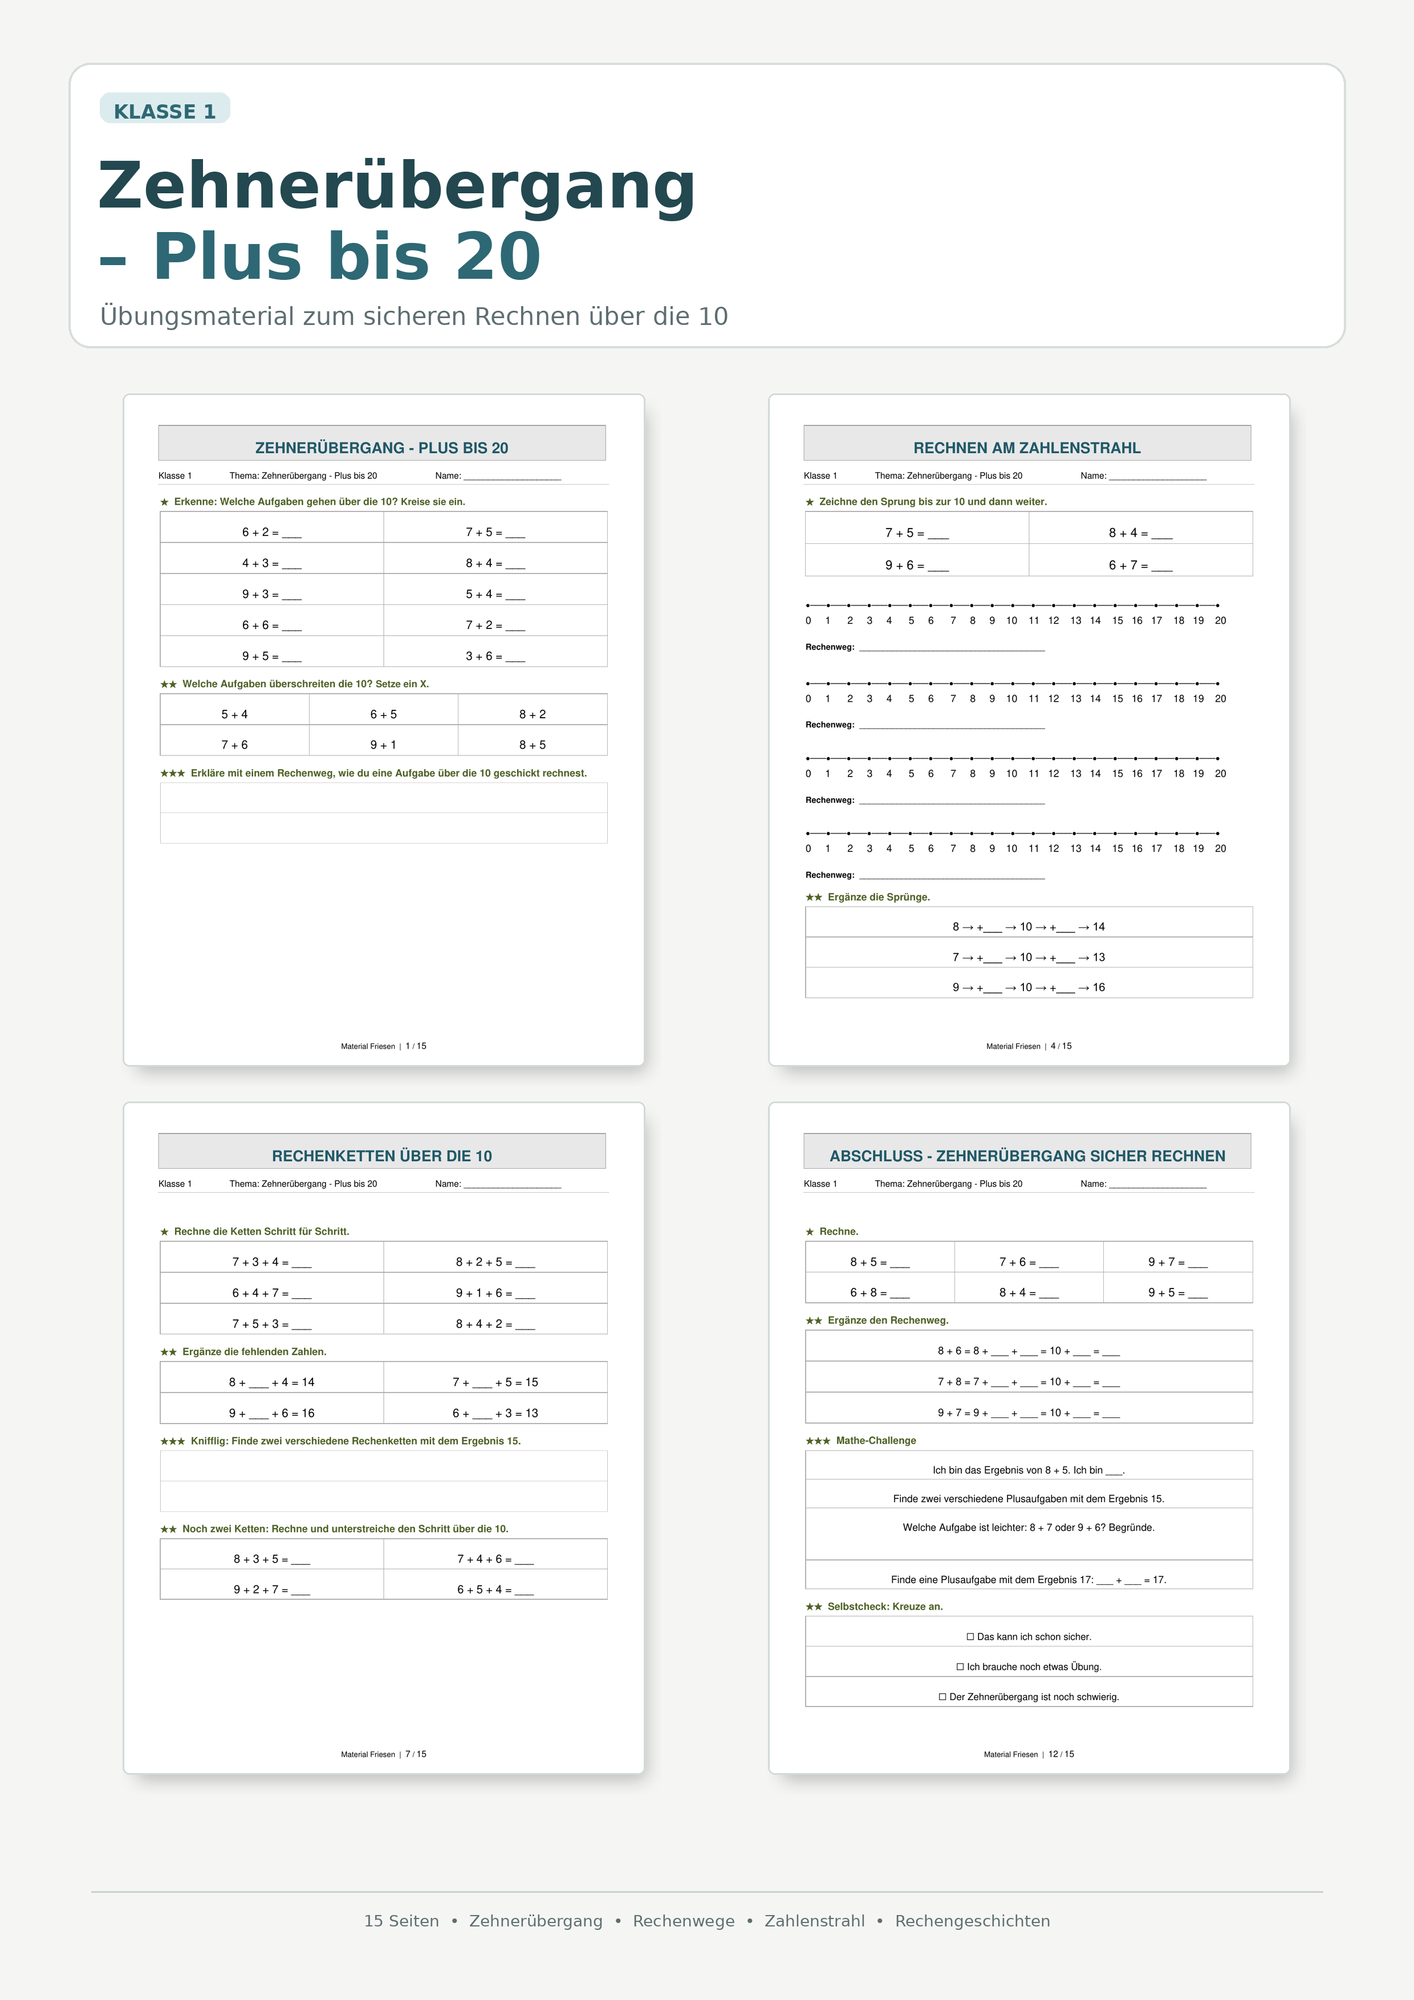The width and height of the screenshot is (1414, 2000).
Task: Click the instruction "Ergänze die fehlenden Zahlen."
Action: click(255, 1352)
